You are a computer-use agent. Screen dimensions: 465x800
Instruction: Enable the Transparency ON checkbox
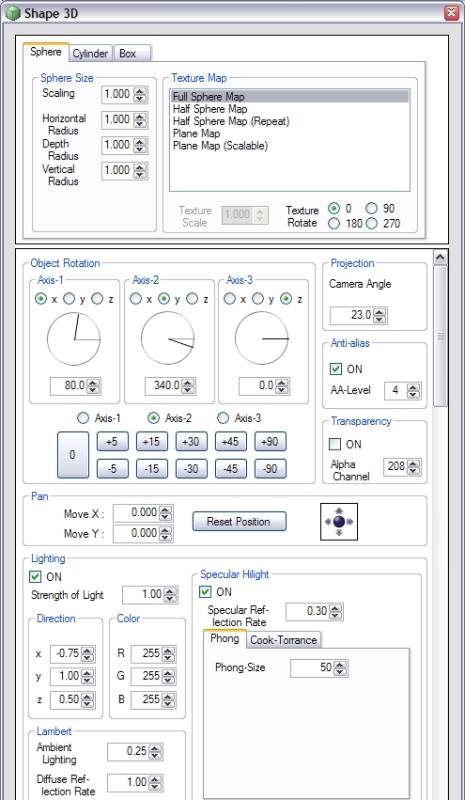[x=335, y=444]
